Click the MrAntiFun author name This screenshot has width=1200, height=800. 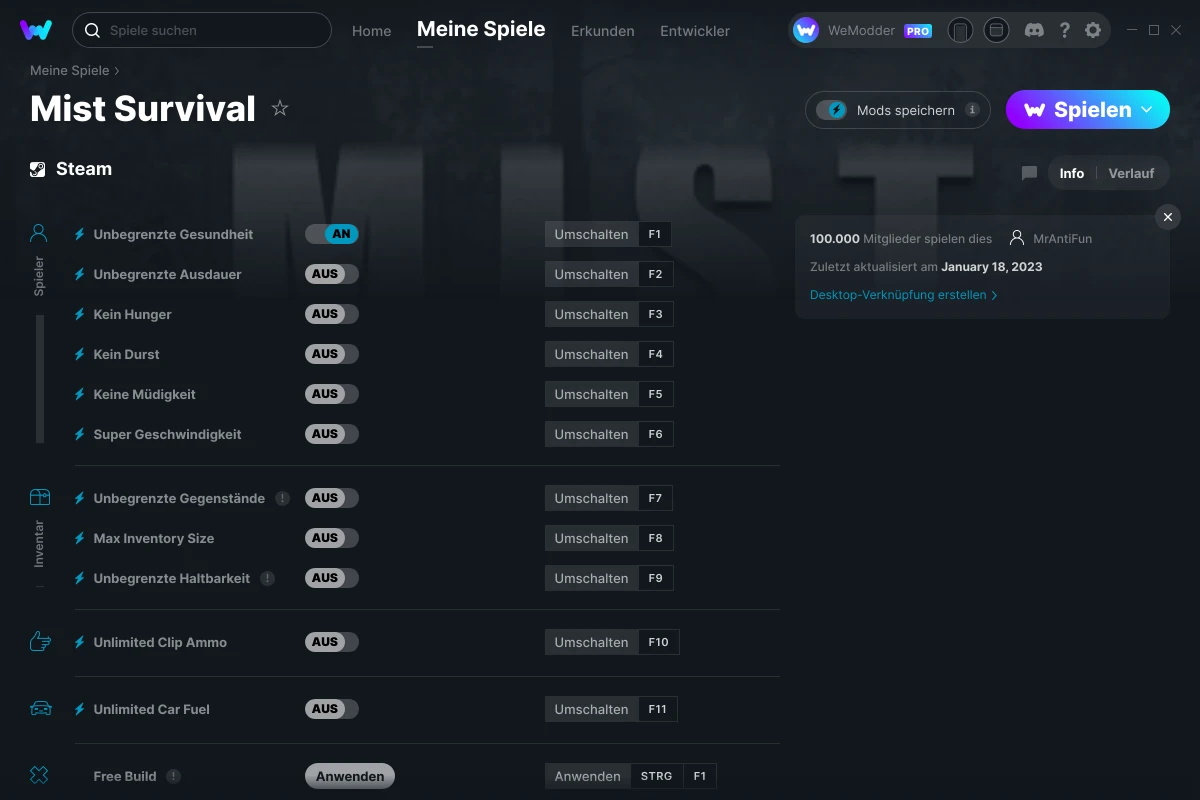tap(1063, 239)
